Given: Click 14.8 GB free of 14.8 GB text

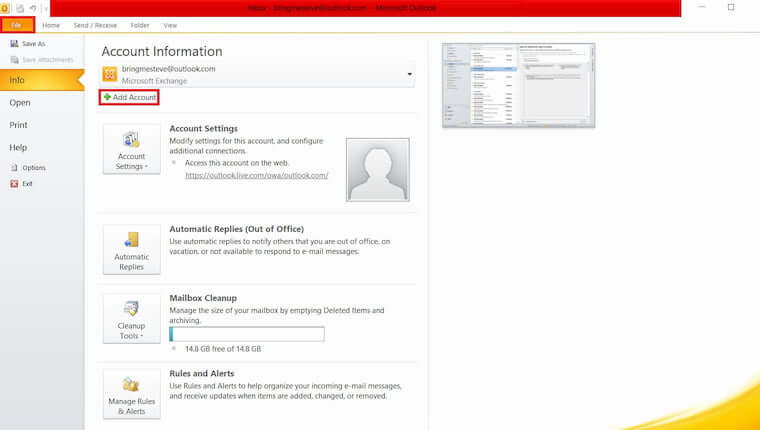Looking at the screenshot, I should point(223,349).
